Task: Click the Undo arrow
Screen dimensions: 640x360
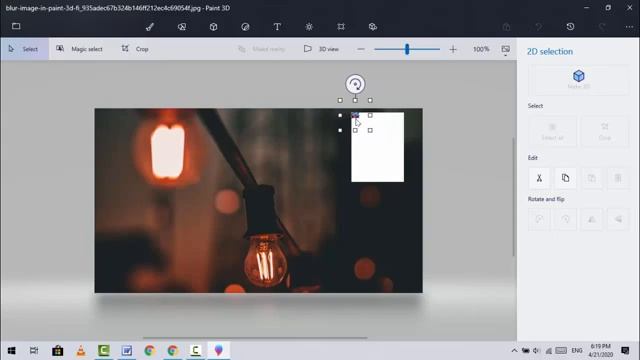Action: [539, 27]
